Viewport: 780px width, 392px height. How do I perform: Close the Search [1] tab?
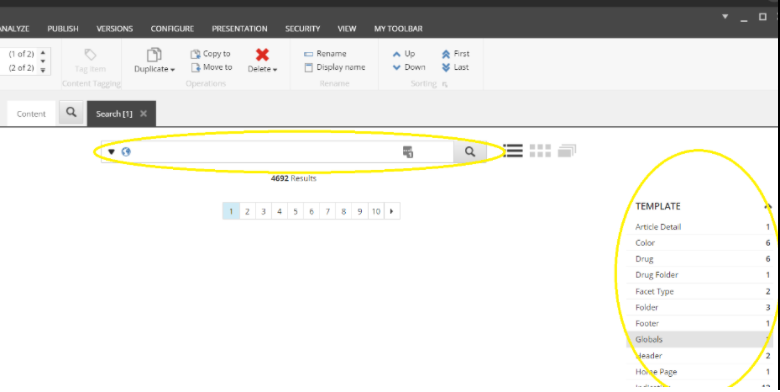(143, 113)
